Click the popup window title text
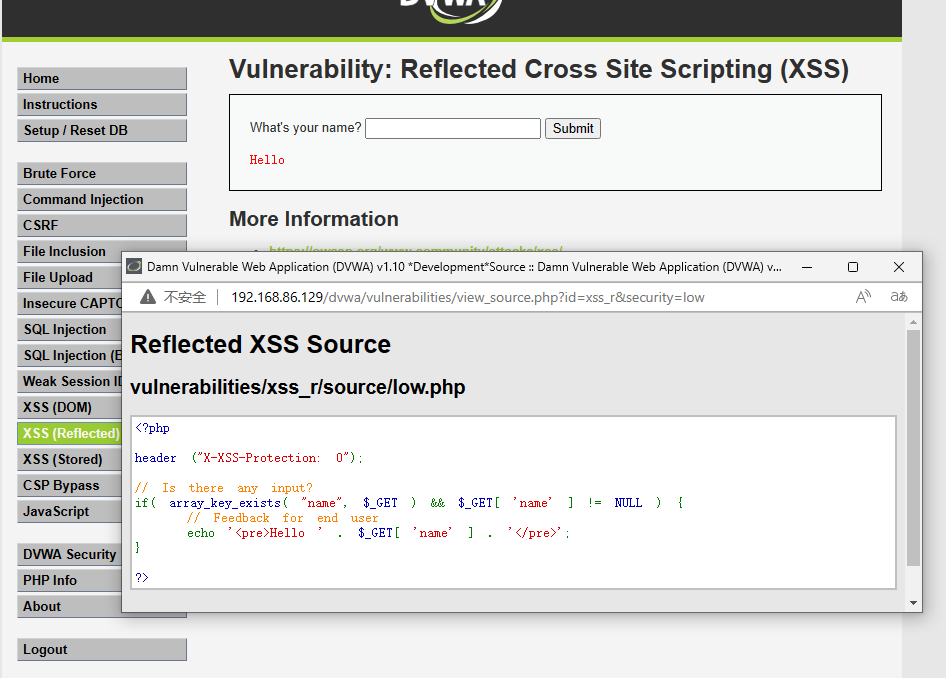This screenshot has width=946, height=678. (x=464, y=267)
